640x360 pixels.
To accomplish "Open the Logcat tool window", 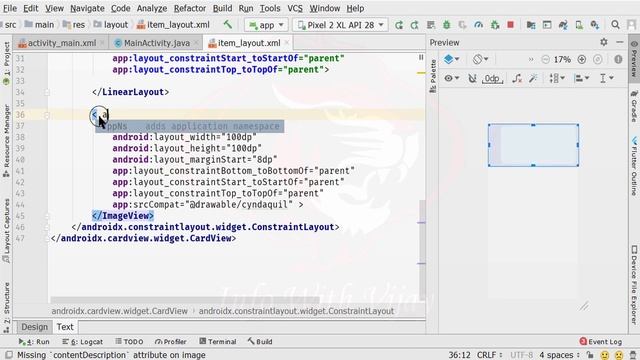I will (83, 342).
